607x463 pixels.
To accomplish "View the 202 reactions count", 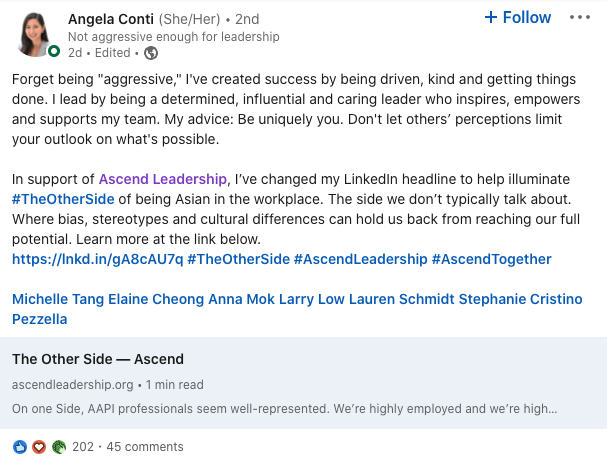I will [x=83, y=446].
